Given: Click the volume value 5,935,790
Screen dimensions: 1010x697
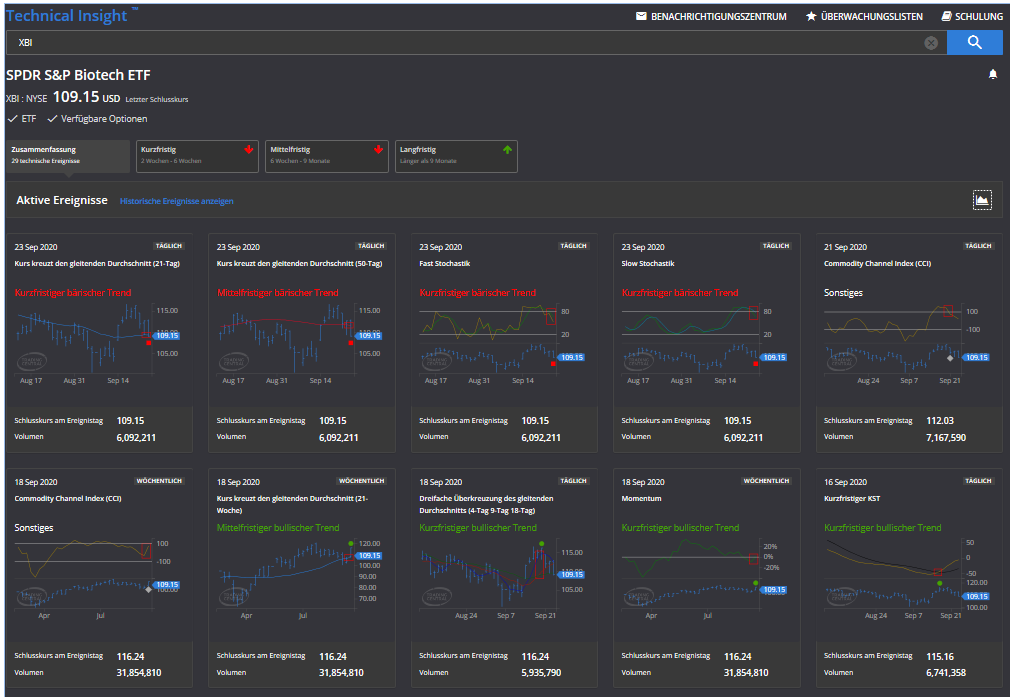Looking at the screenshot, I should (x=541, y=673).
